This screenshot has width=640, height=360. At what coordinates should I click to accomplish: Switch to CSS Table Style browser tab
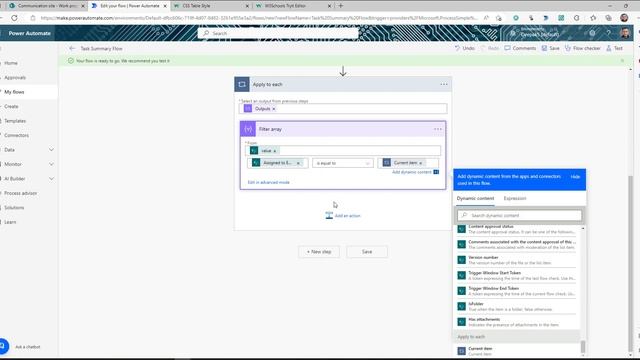coord(211,6)
